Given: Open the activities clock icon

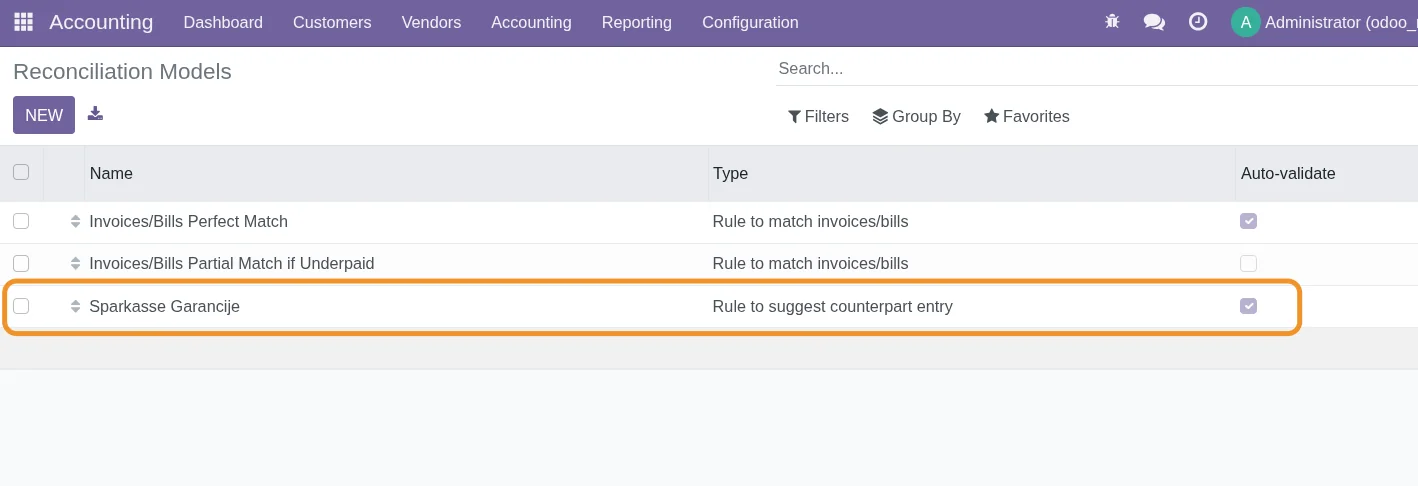Looking at the screenshot, I should point(1197,22).
